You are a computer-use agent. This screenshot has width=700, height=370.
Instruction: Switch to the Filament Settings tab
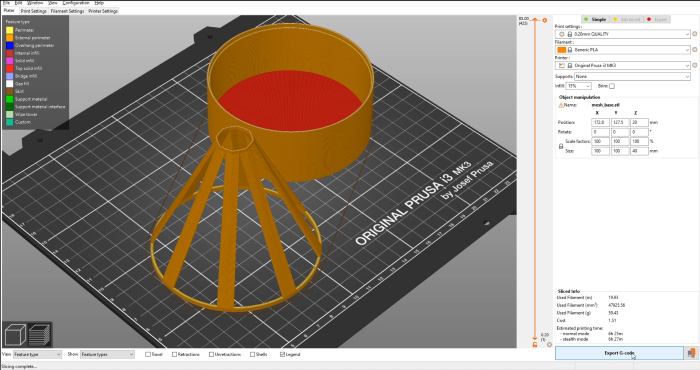(x=67, y=11)
